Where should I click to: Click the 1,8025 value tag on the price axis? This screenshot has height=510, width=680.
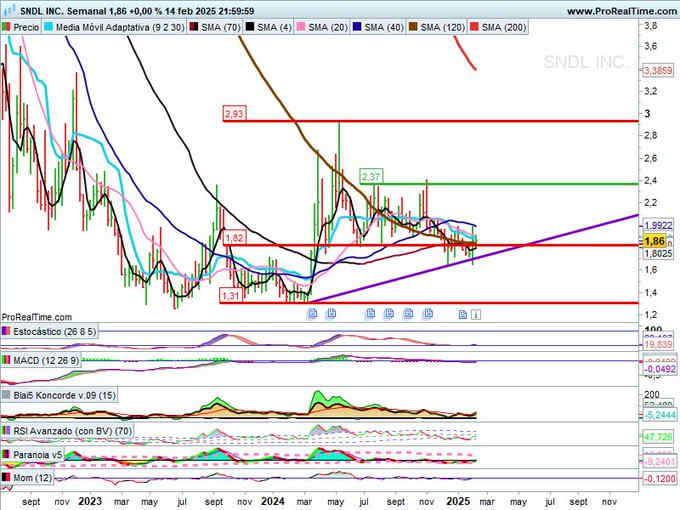tap(658, 254)
